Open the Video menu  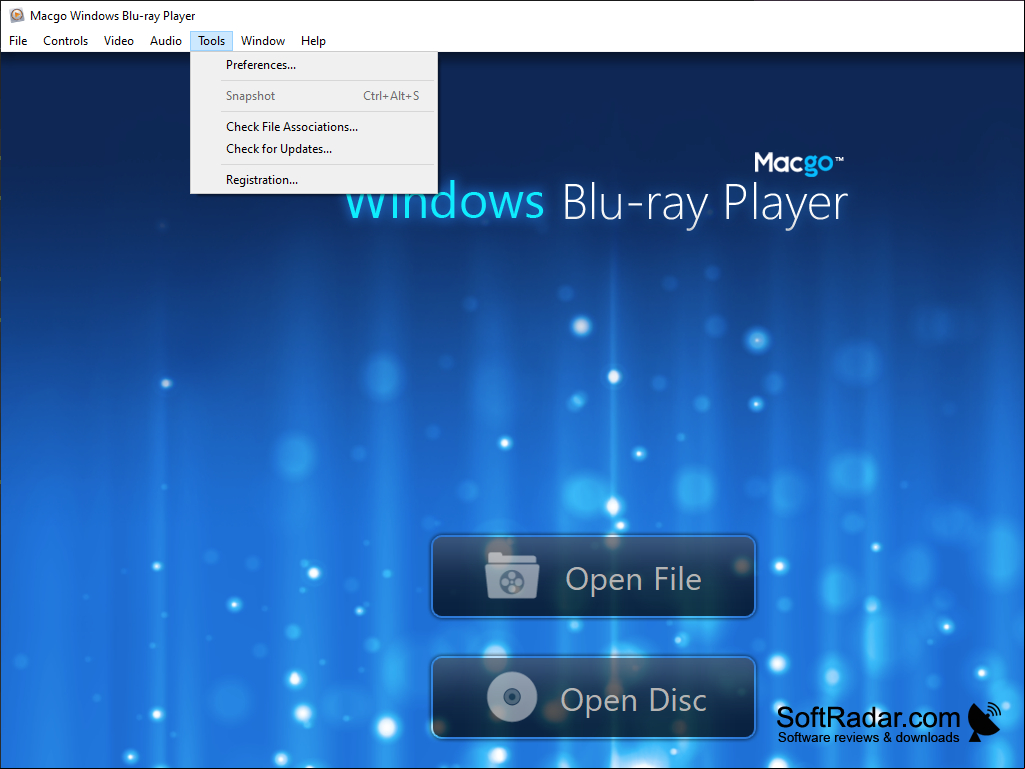point(118,41)
